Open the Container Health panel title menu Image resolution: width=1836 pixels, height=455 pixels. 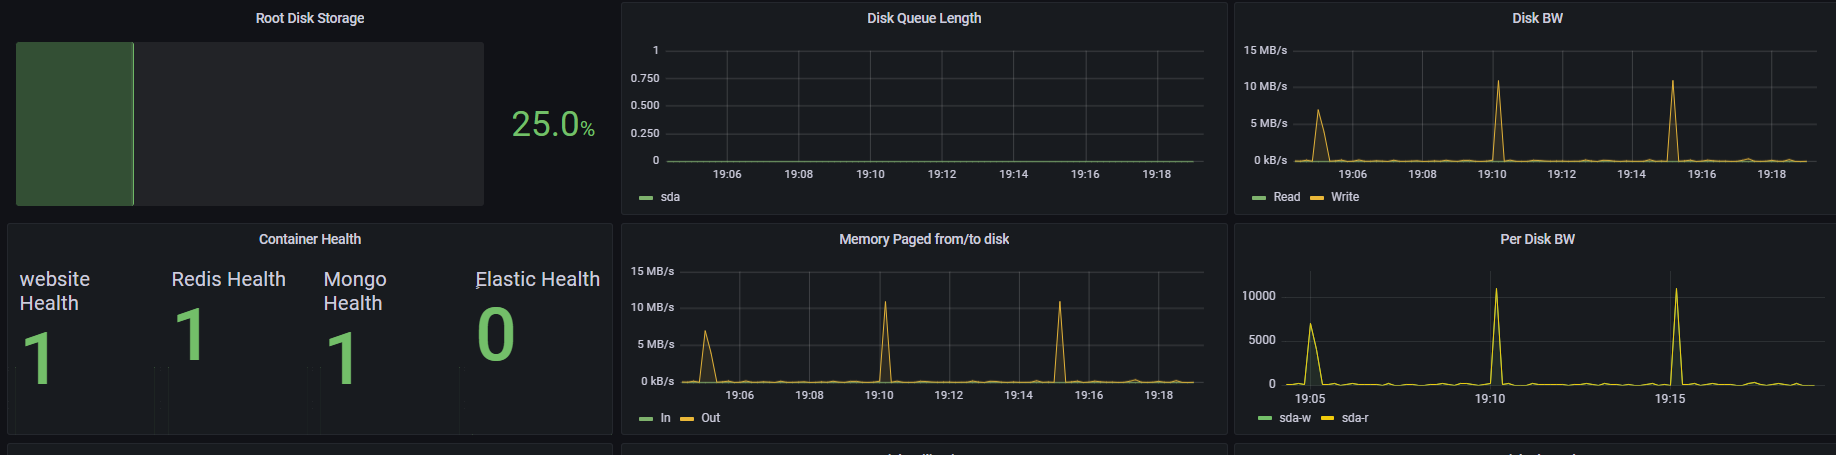[x=310, y=239]
